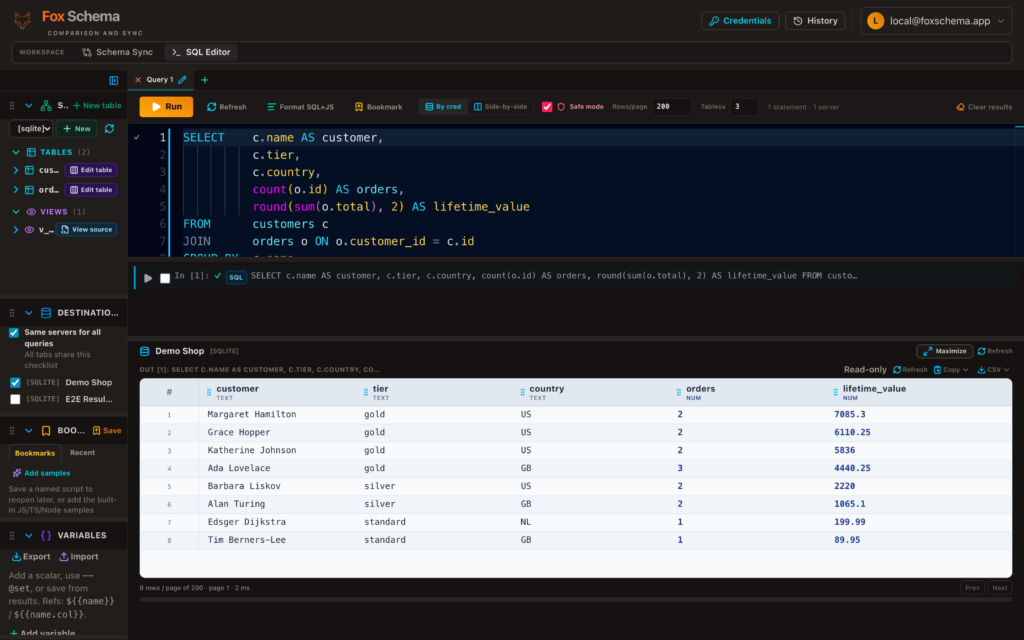Refresh schema tree icon
The height and width of the screenshot is (640, 1024).
point(109,129)
